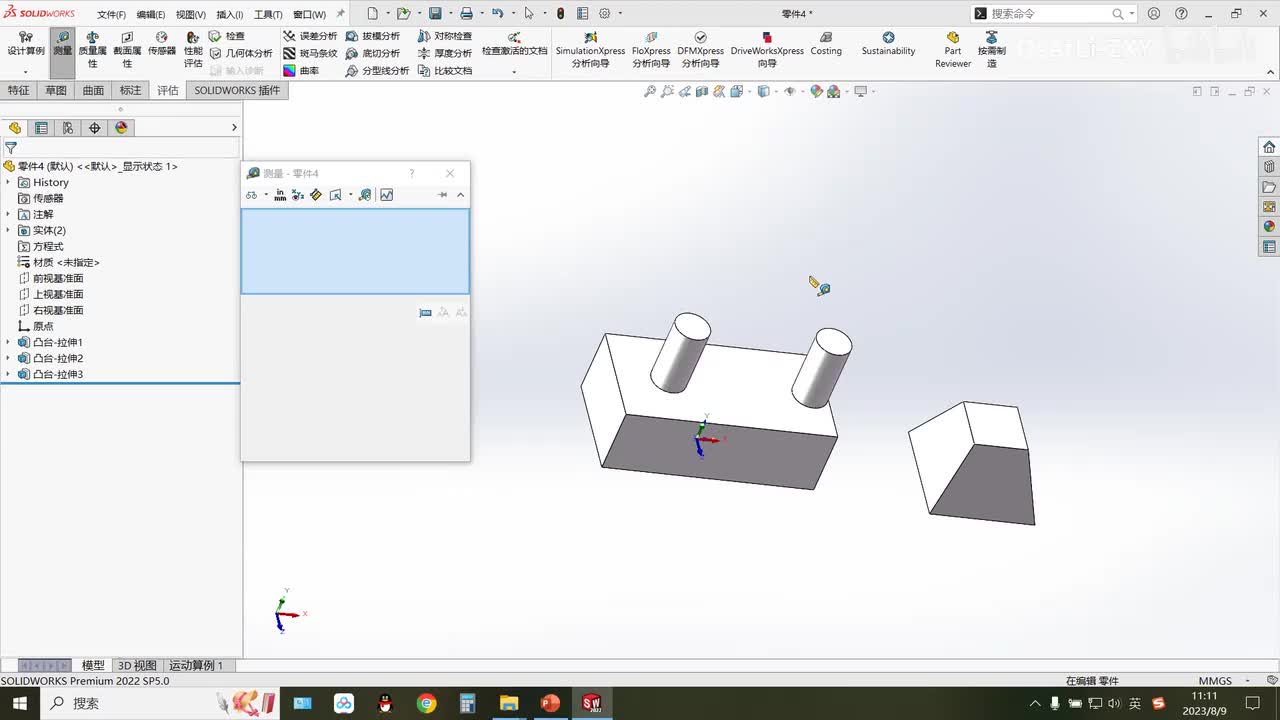The image size is (1280, 720).
Task: Open the 运动算例 1 motion study tab
Action: pos(196,665)
